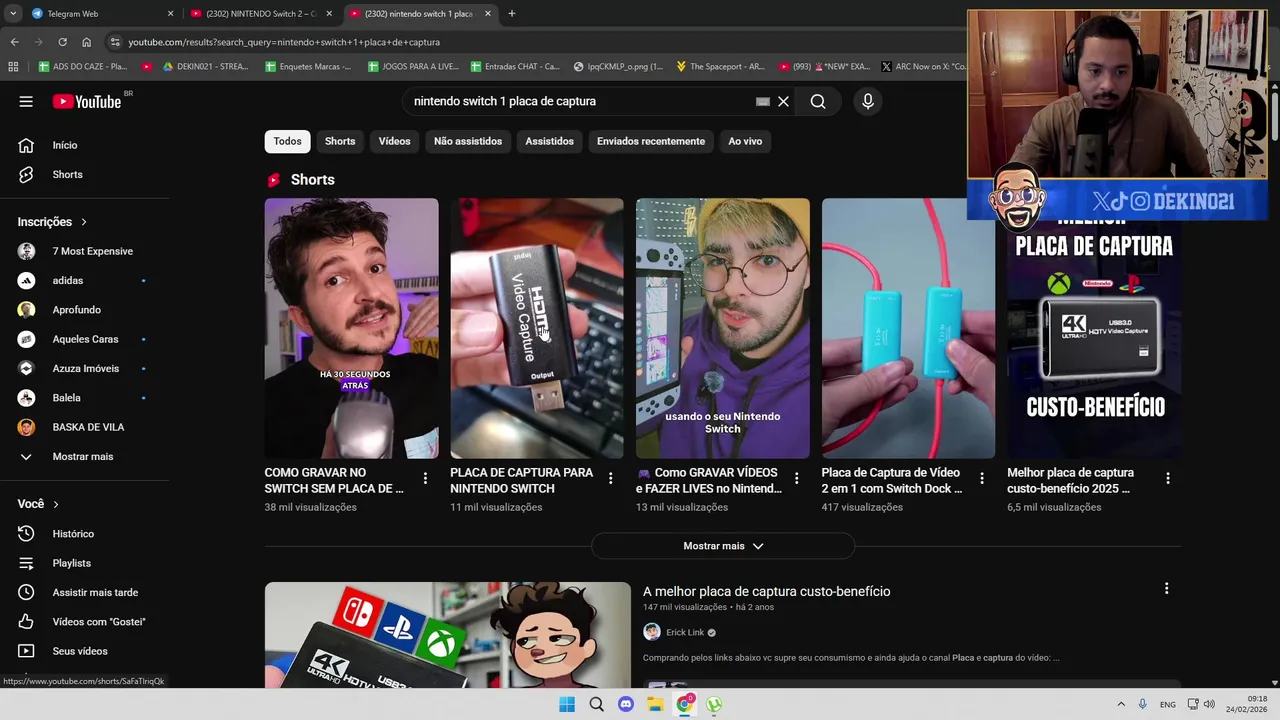This screenshot has width=1280, height=720.
Task: Open on-screen keyboard icon in search box
Action: tap(763, 101)
